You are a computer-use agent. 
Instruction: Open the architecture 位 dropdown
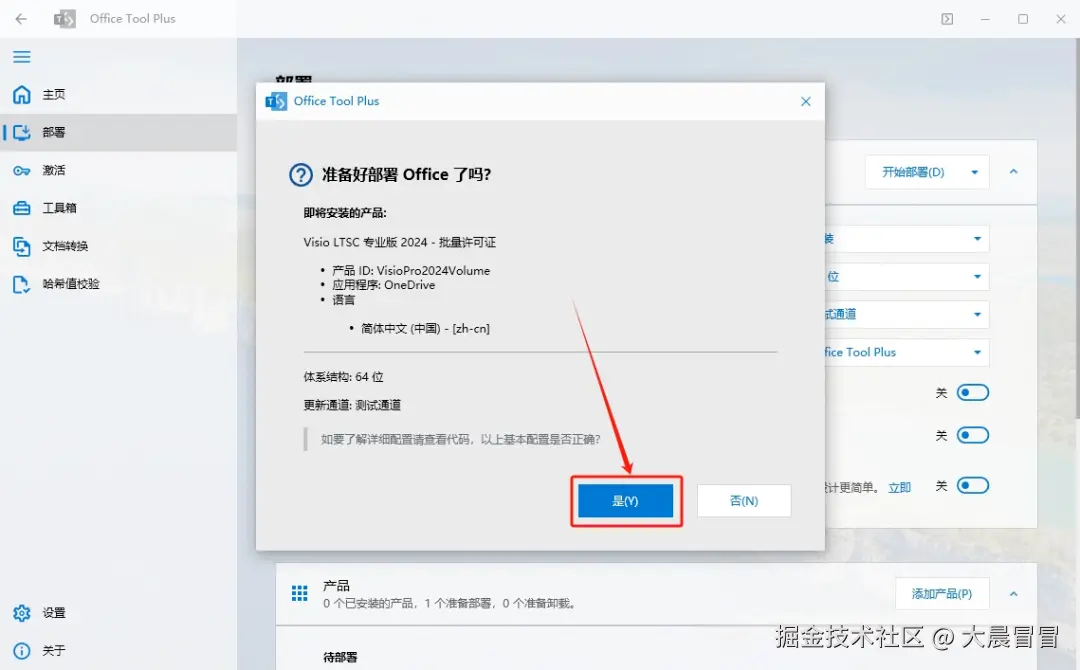pyautogui.click(x=907, y=277)
